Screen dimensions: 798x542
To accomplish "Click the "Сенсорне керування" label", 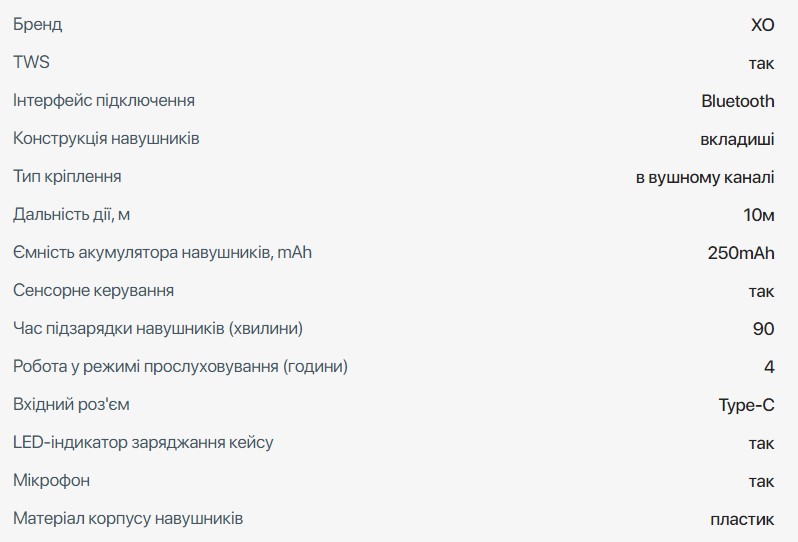I will tap(94, 290).
